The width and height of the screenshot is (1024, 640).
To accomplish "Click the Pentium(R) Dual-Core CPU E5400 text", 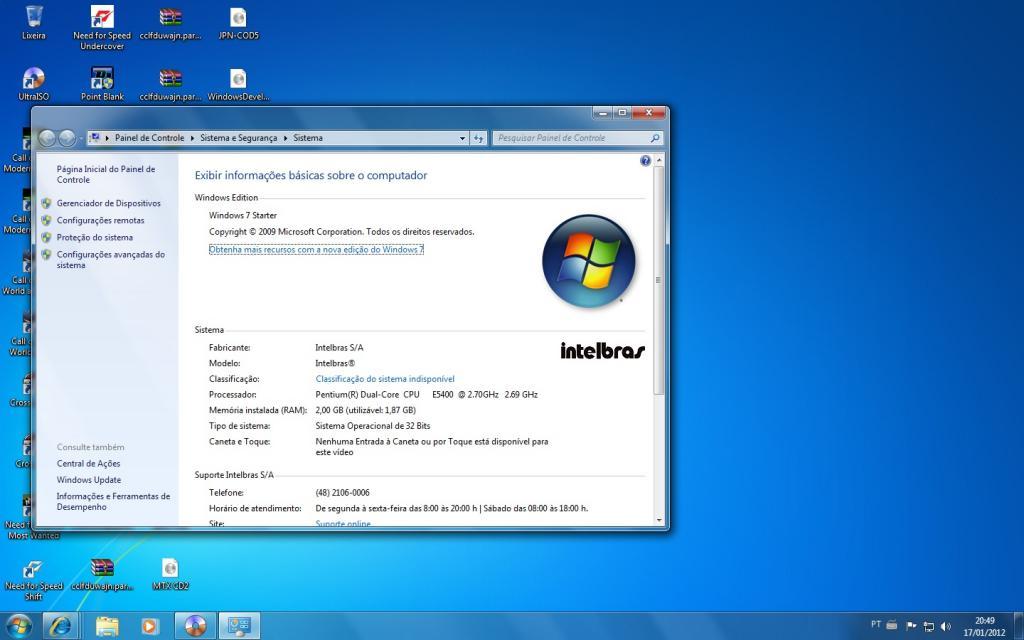I will coord(426,394).
